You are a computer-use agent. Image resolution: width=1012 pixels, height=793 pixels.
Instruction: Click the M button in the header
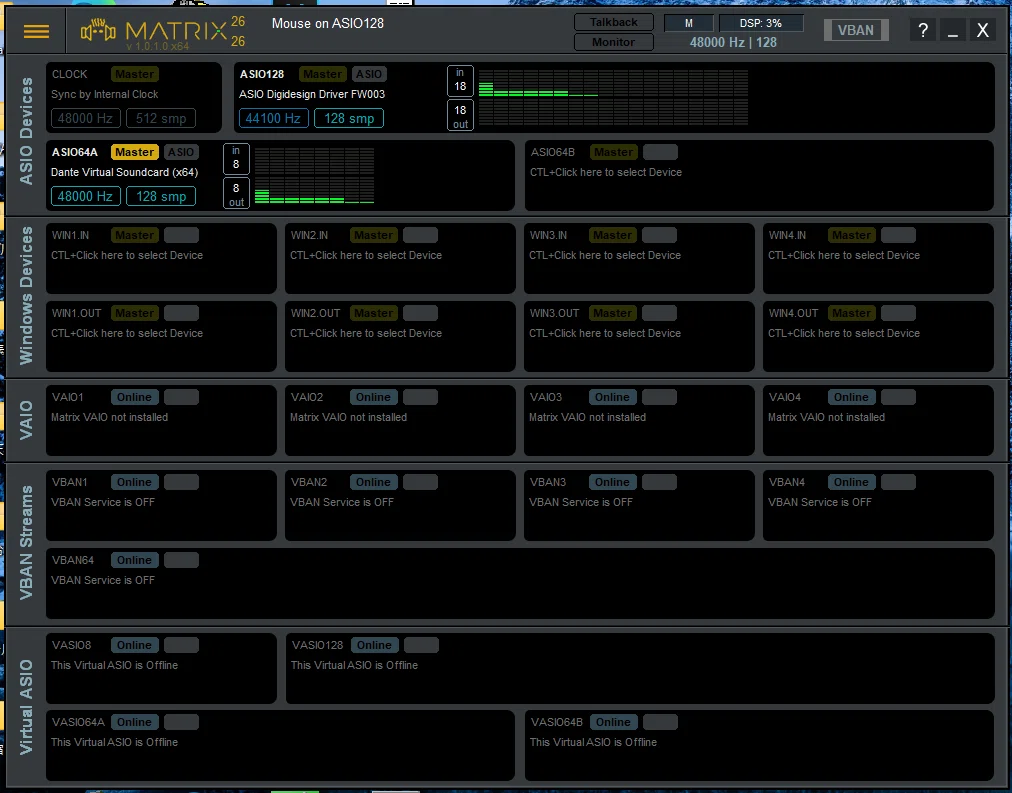coord(689,23)
